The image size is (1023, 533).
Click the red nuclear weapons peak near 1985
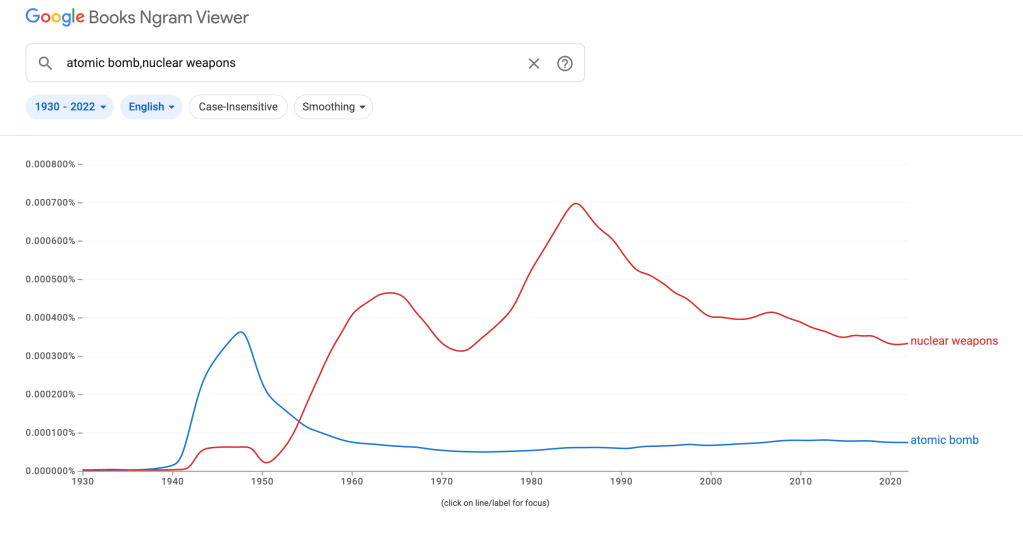(576, 204)
